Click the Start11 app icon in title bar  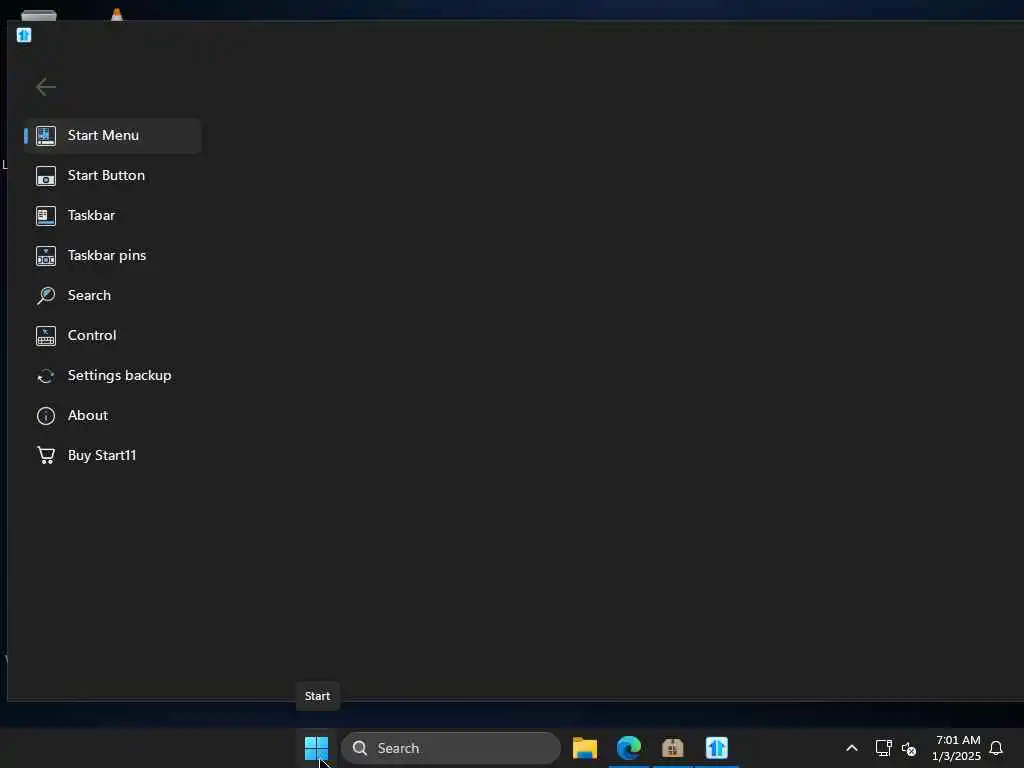tap(24, 35)
